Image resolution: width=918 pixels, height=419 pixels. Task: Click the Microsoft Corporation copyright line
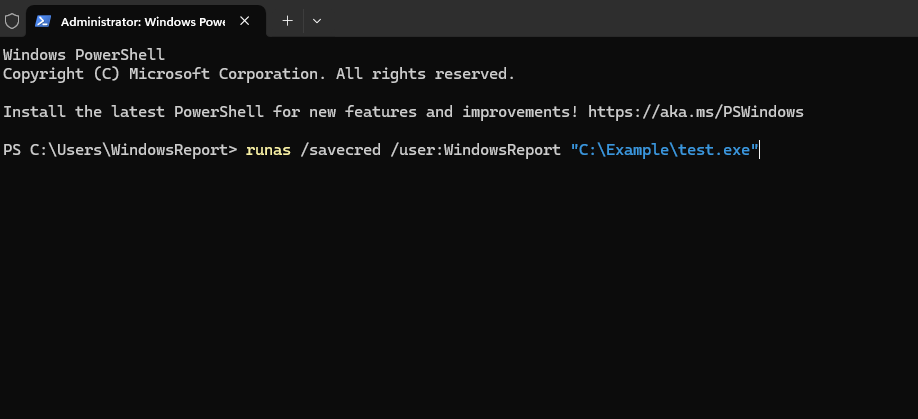[x=259, y=74]
